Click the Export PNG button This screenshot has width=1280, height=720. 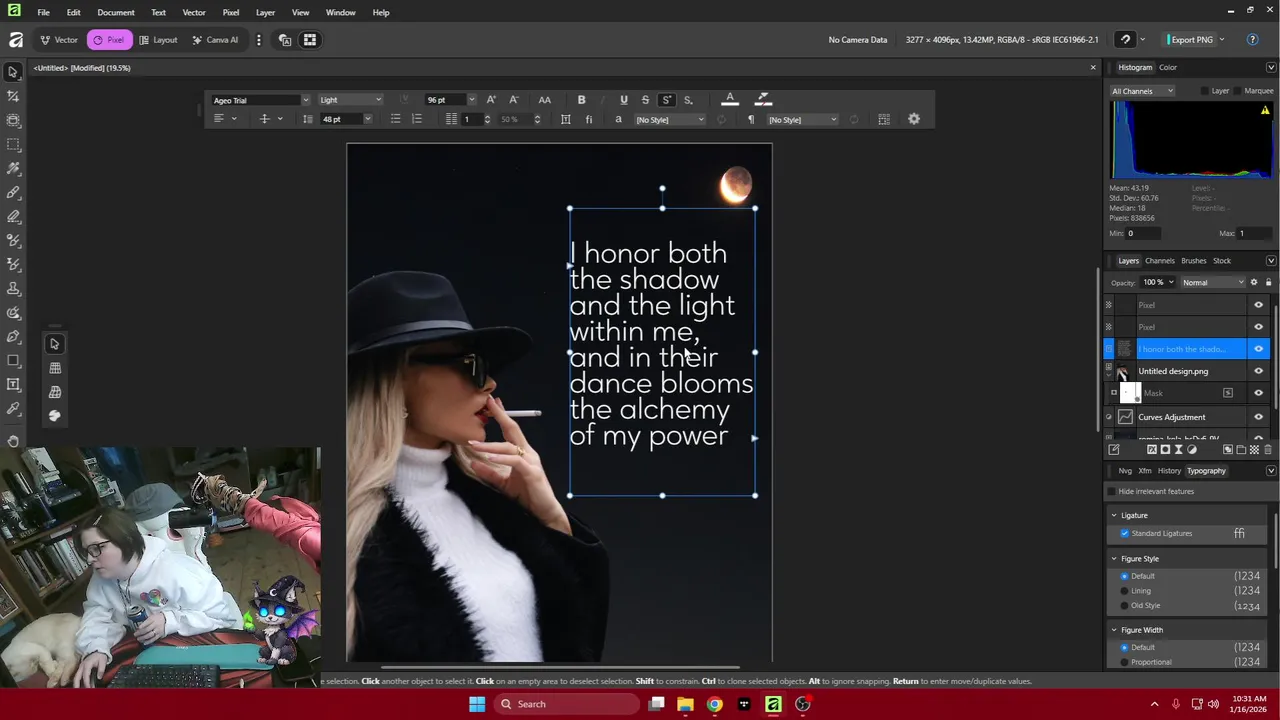pyautogui.click(x=1189, y=40)
